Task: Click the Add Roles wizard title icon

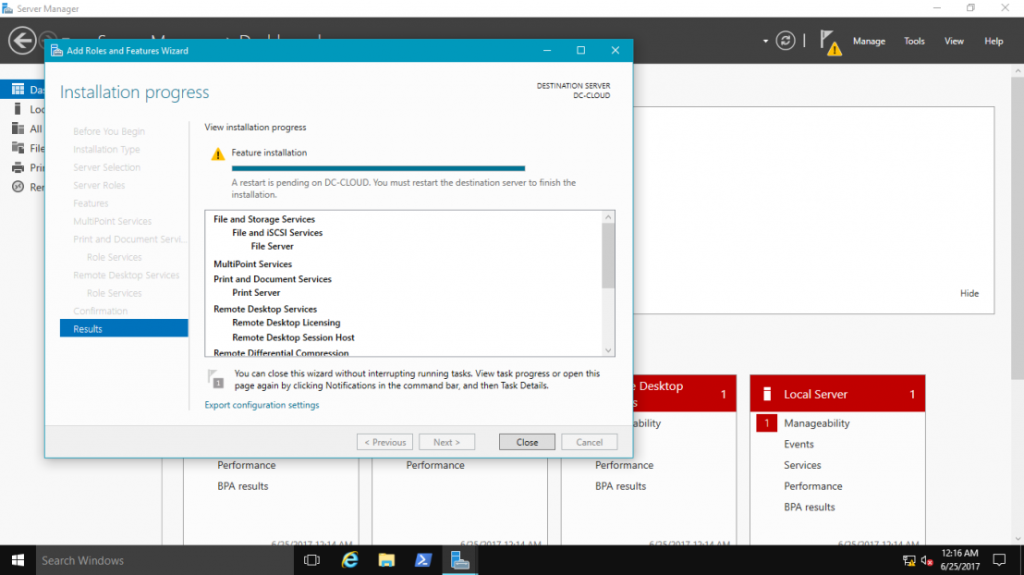Action: (x=57, y=50)
